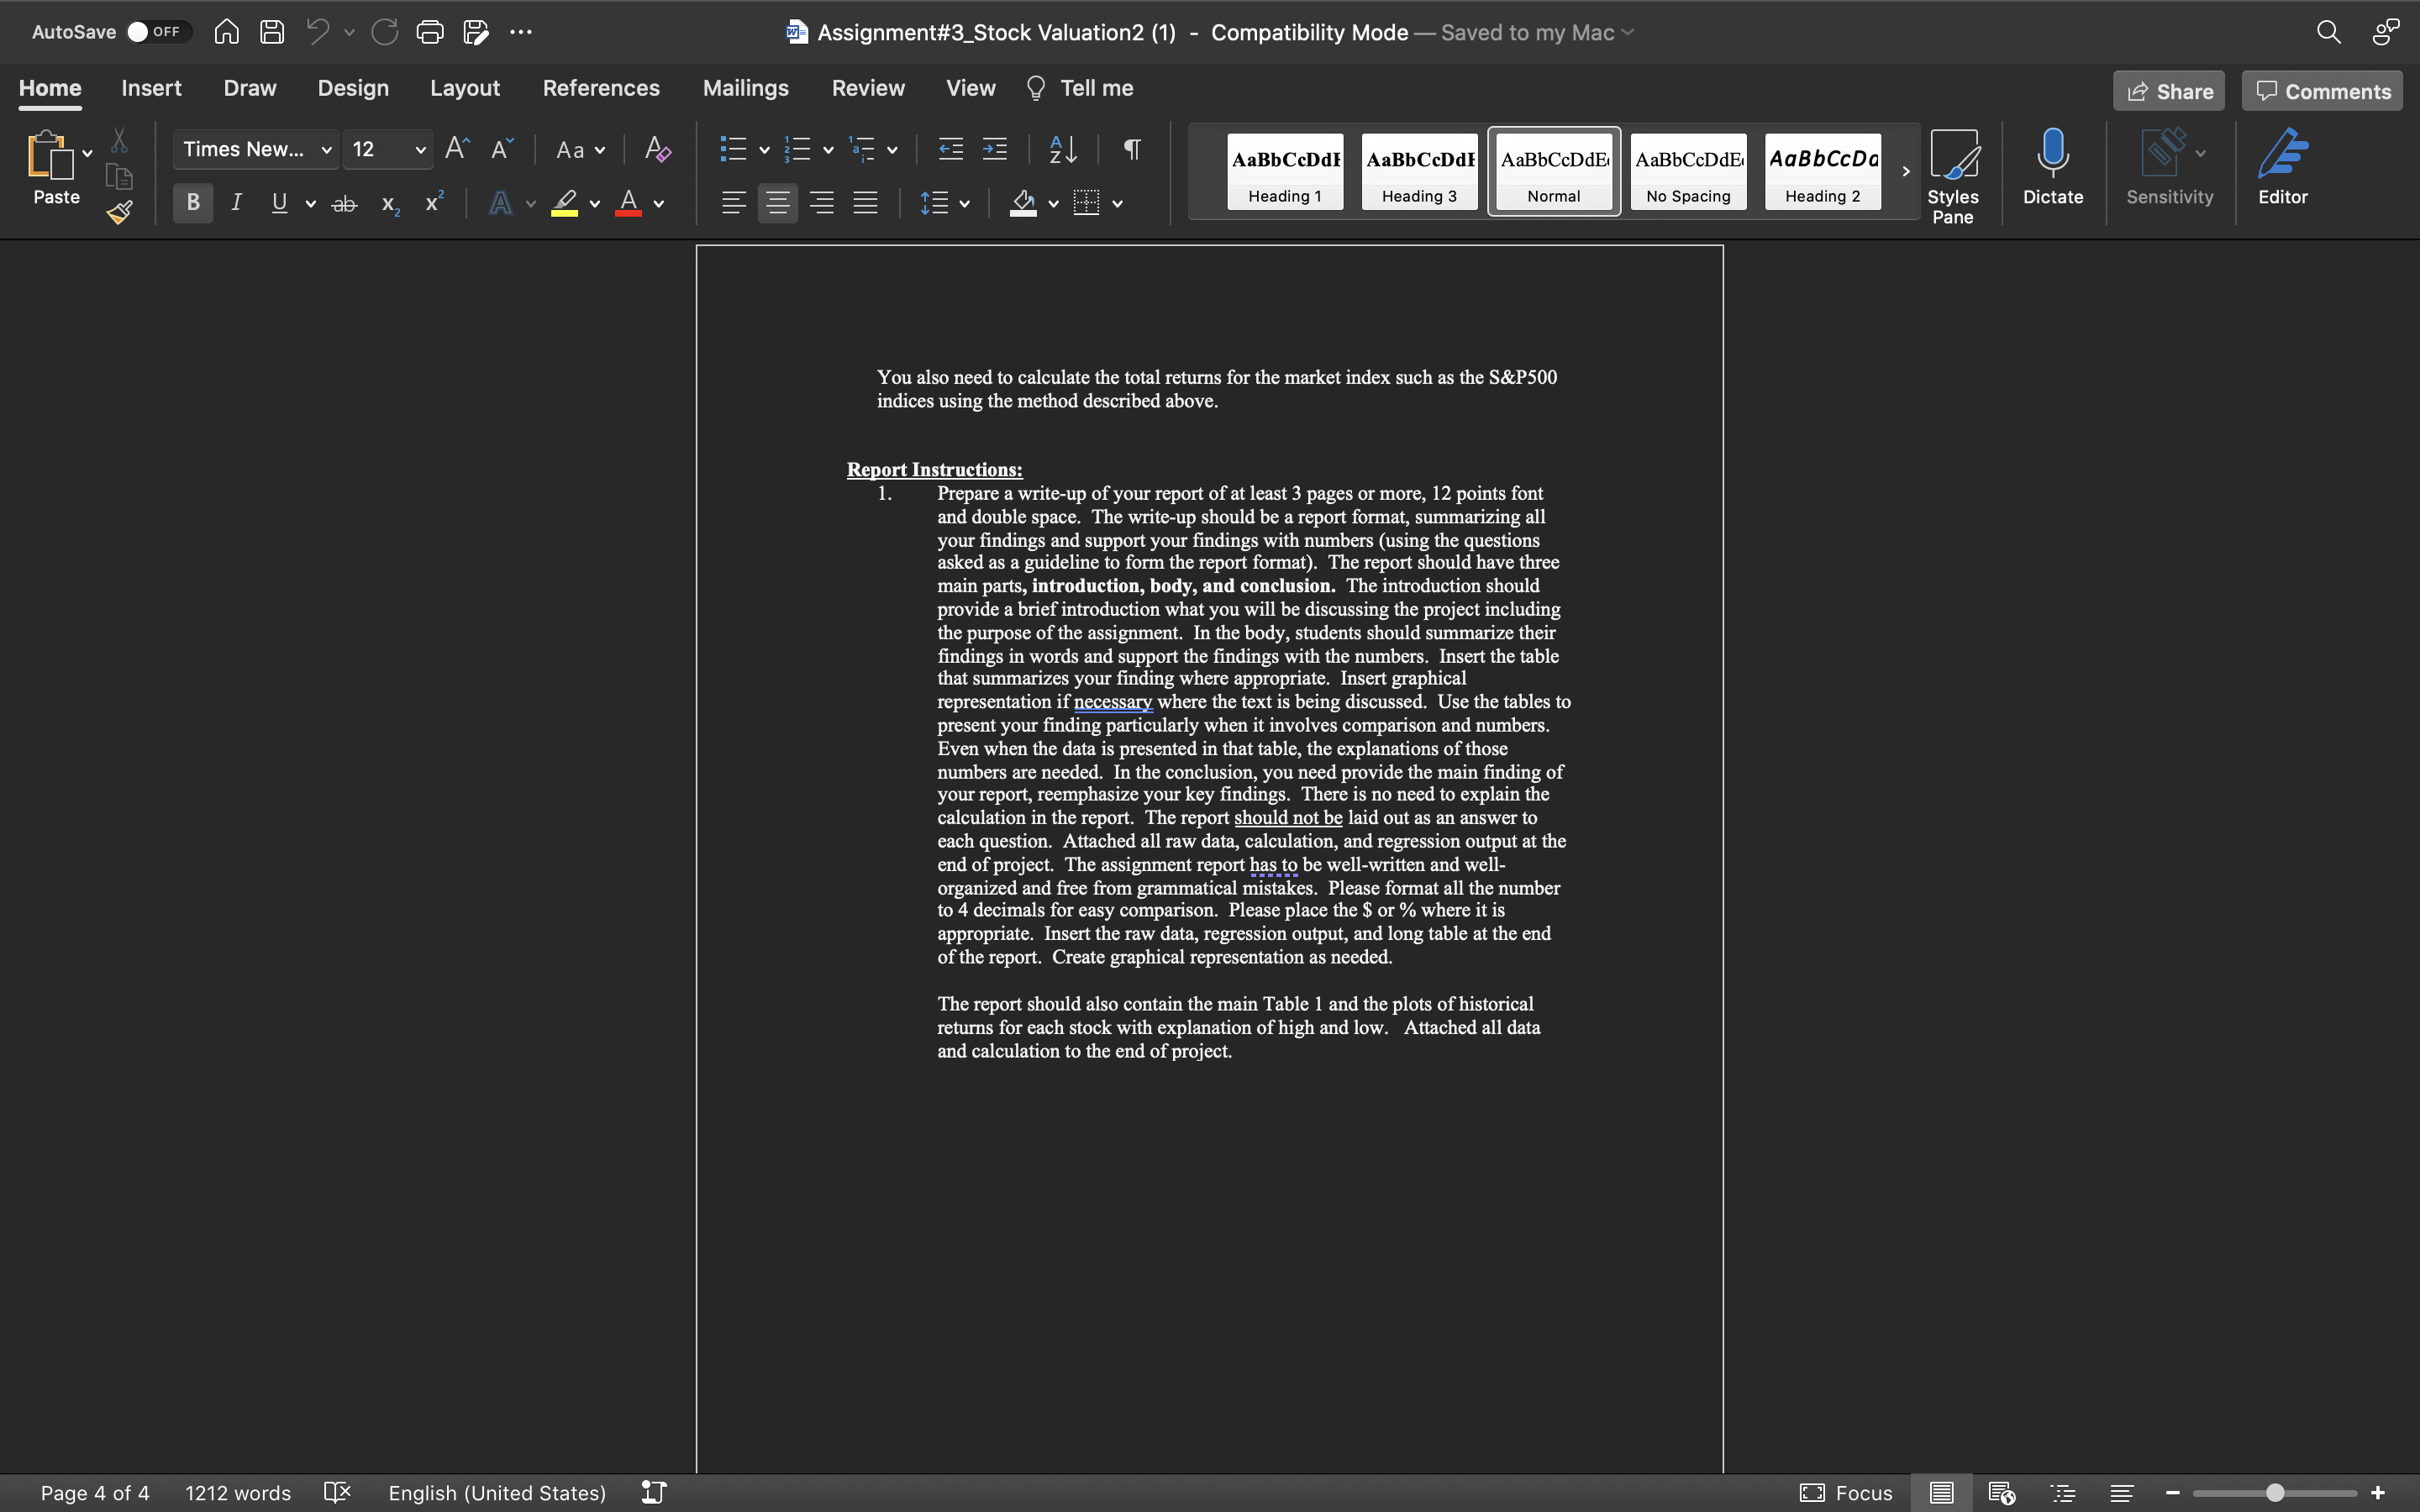2420x1512 pixels.
Task: Click the Increase Indent icon
Action: 995,150
